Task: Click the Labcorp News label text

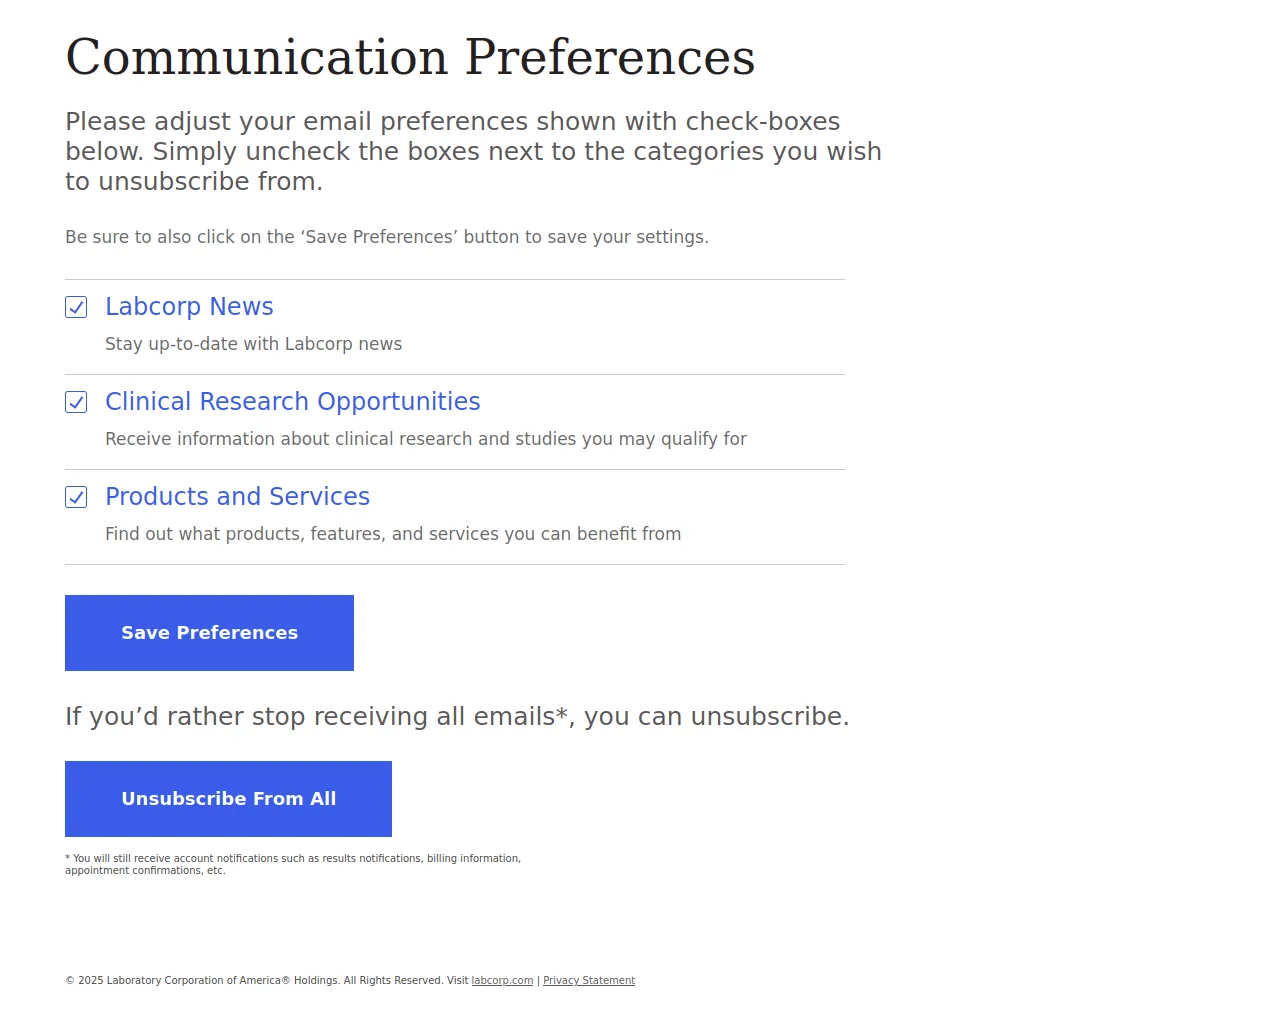Action: pos(189,307)
